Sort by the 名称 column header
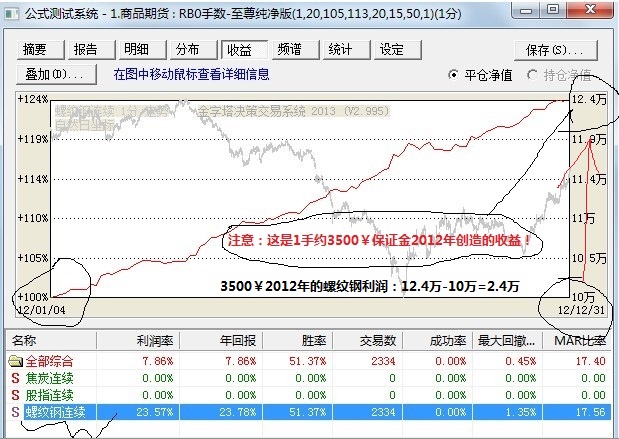 (51, 340)
